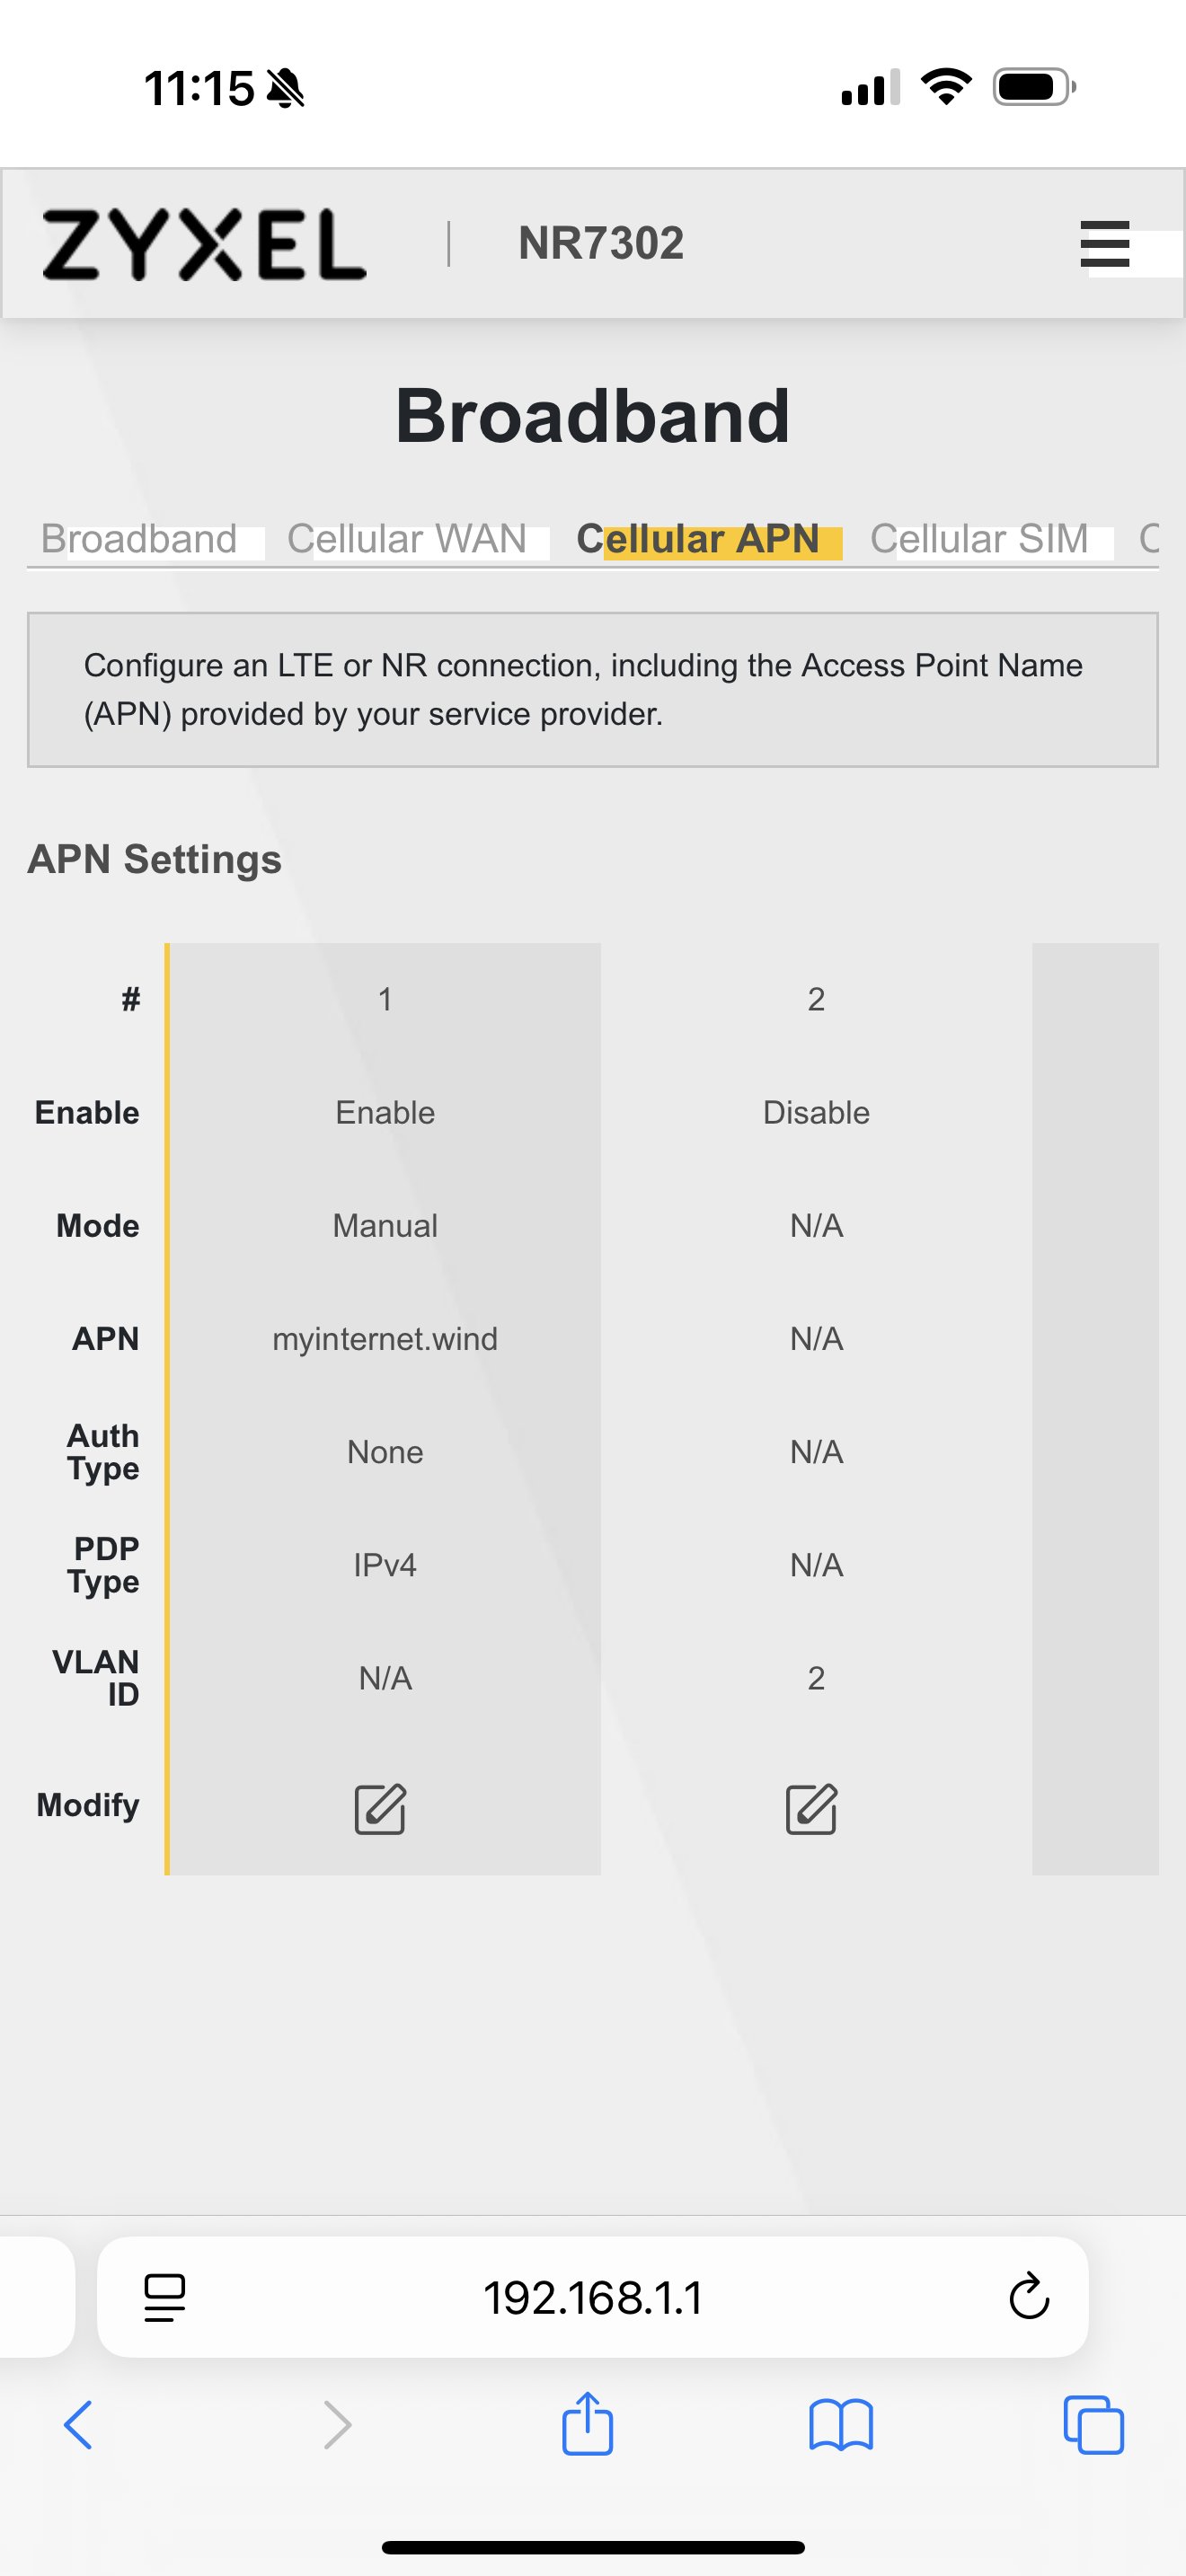Edit APN profile 2 settings
Screen dimensions: 1186x2576
coord(811,1808)
